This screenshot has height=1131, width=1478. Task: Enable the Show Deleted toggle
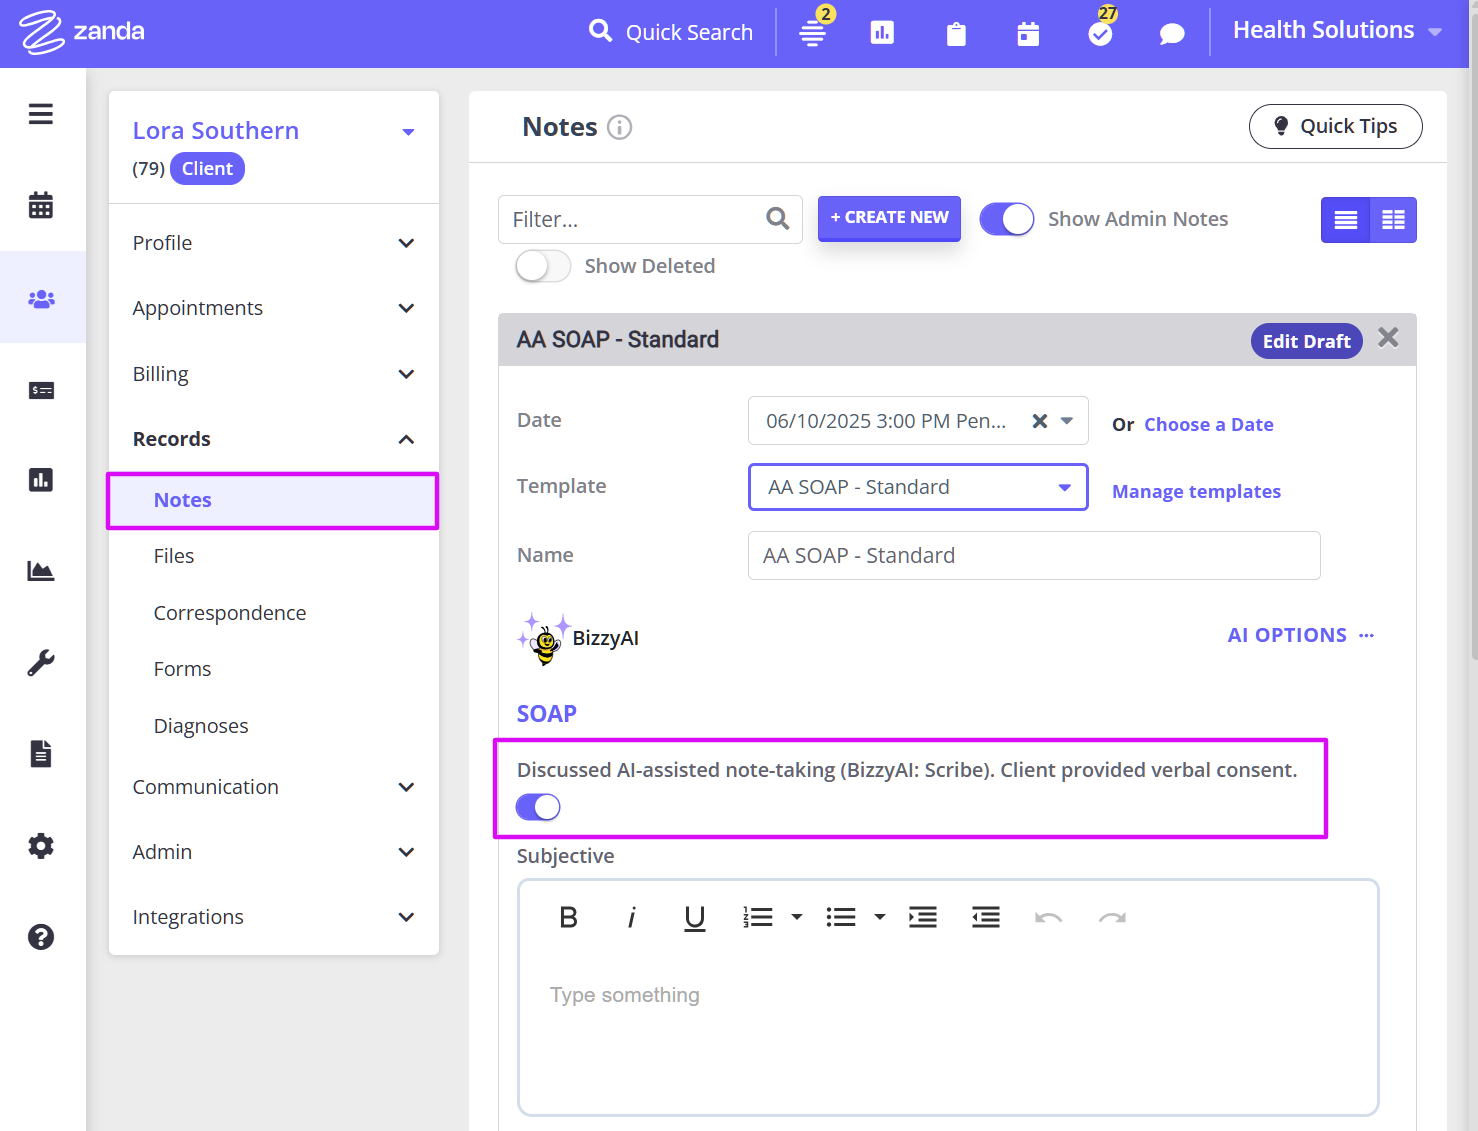click(542, 266)
